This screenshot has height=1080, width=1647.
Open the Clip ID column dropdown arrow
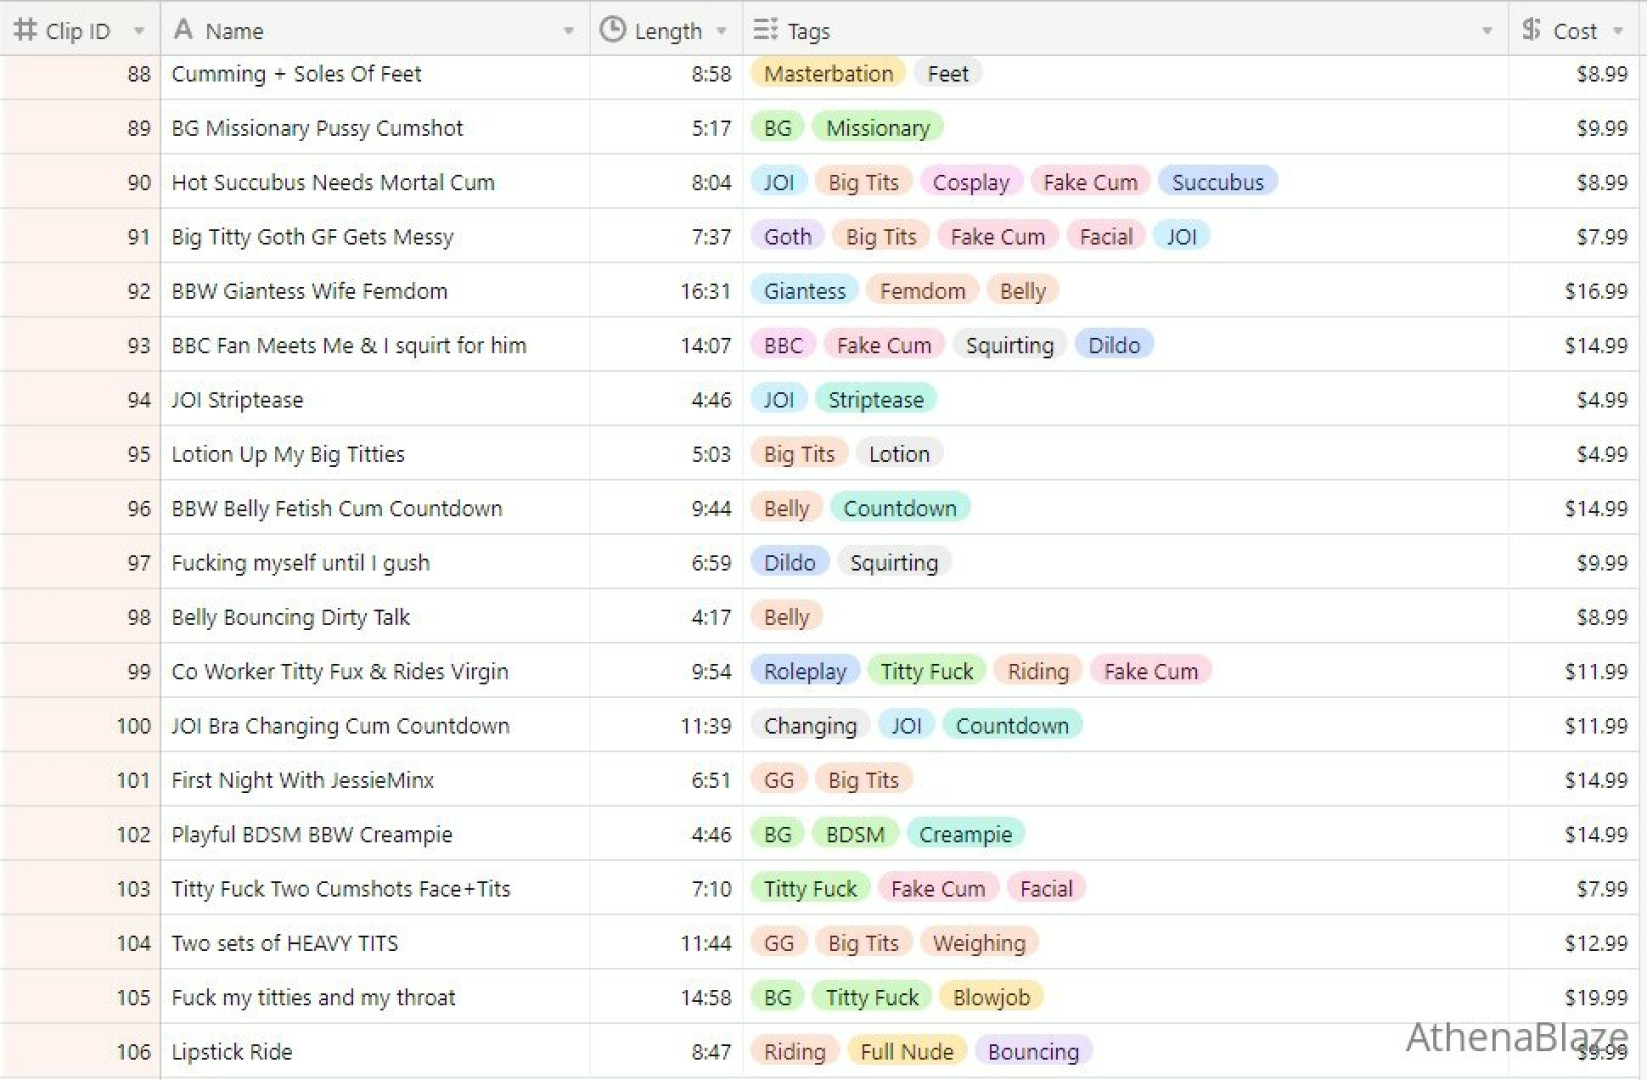pyautogui.click(x=139, y=31)
